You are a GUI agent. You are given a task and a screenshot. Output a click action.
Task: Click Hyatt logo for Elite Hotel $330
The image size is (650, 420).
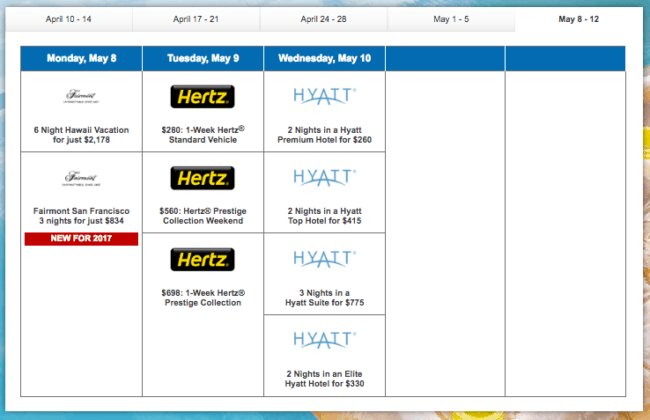325,341
